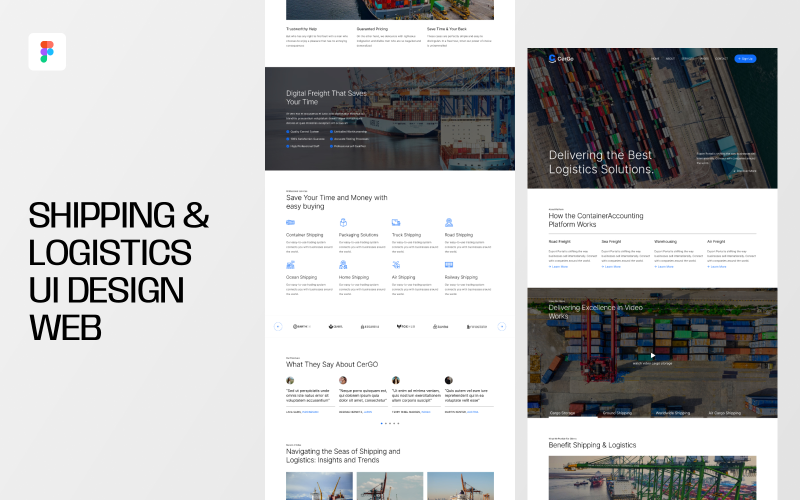The image size is (800, 500).
Task: Click the Air Shipping plane icon
Action: point(397,264)
